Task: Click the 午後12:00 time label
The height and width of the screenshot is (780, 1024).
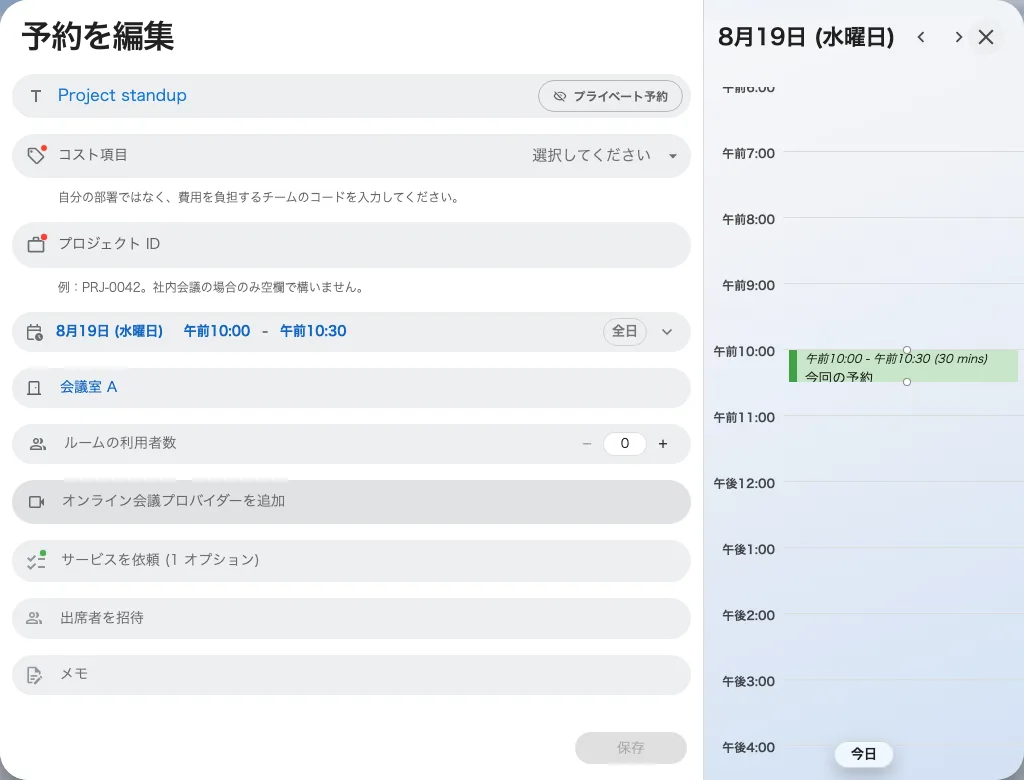Action: [x=744, y=483]
